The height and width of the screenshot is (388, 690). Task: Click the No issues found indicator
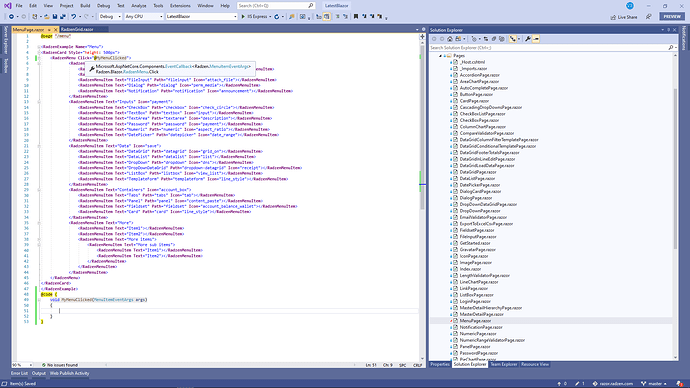pyautogui.click(x=60, y=365)
